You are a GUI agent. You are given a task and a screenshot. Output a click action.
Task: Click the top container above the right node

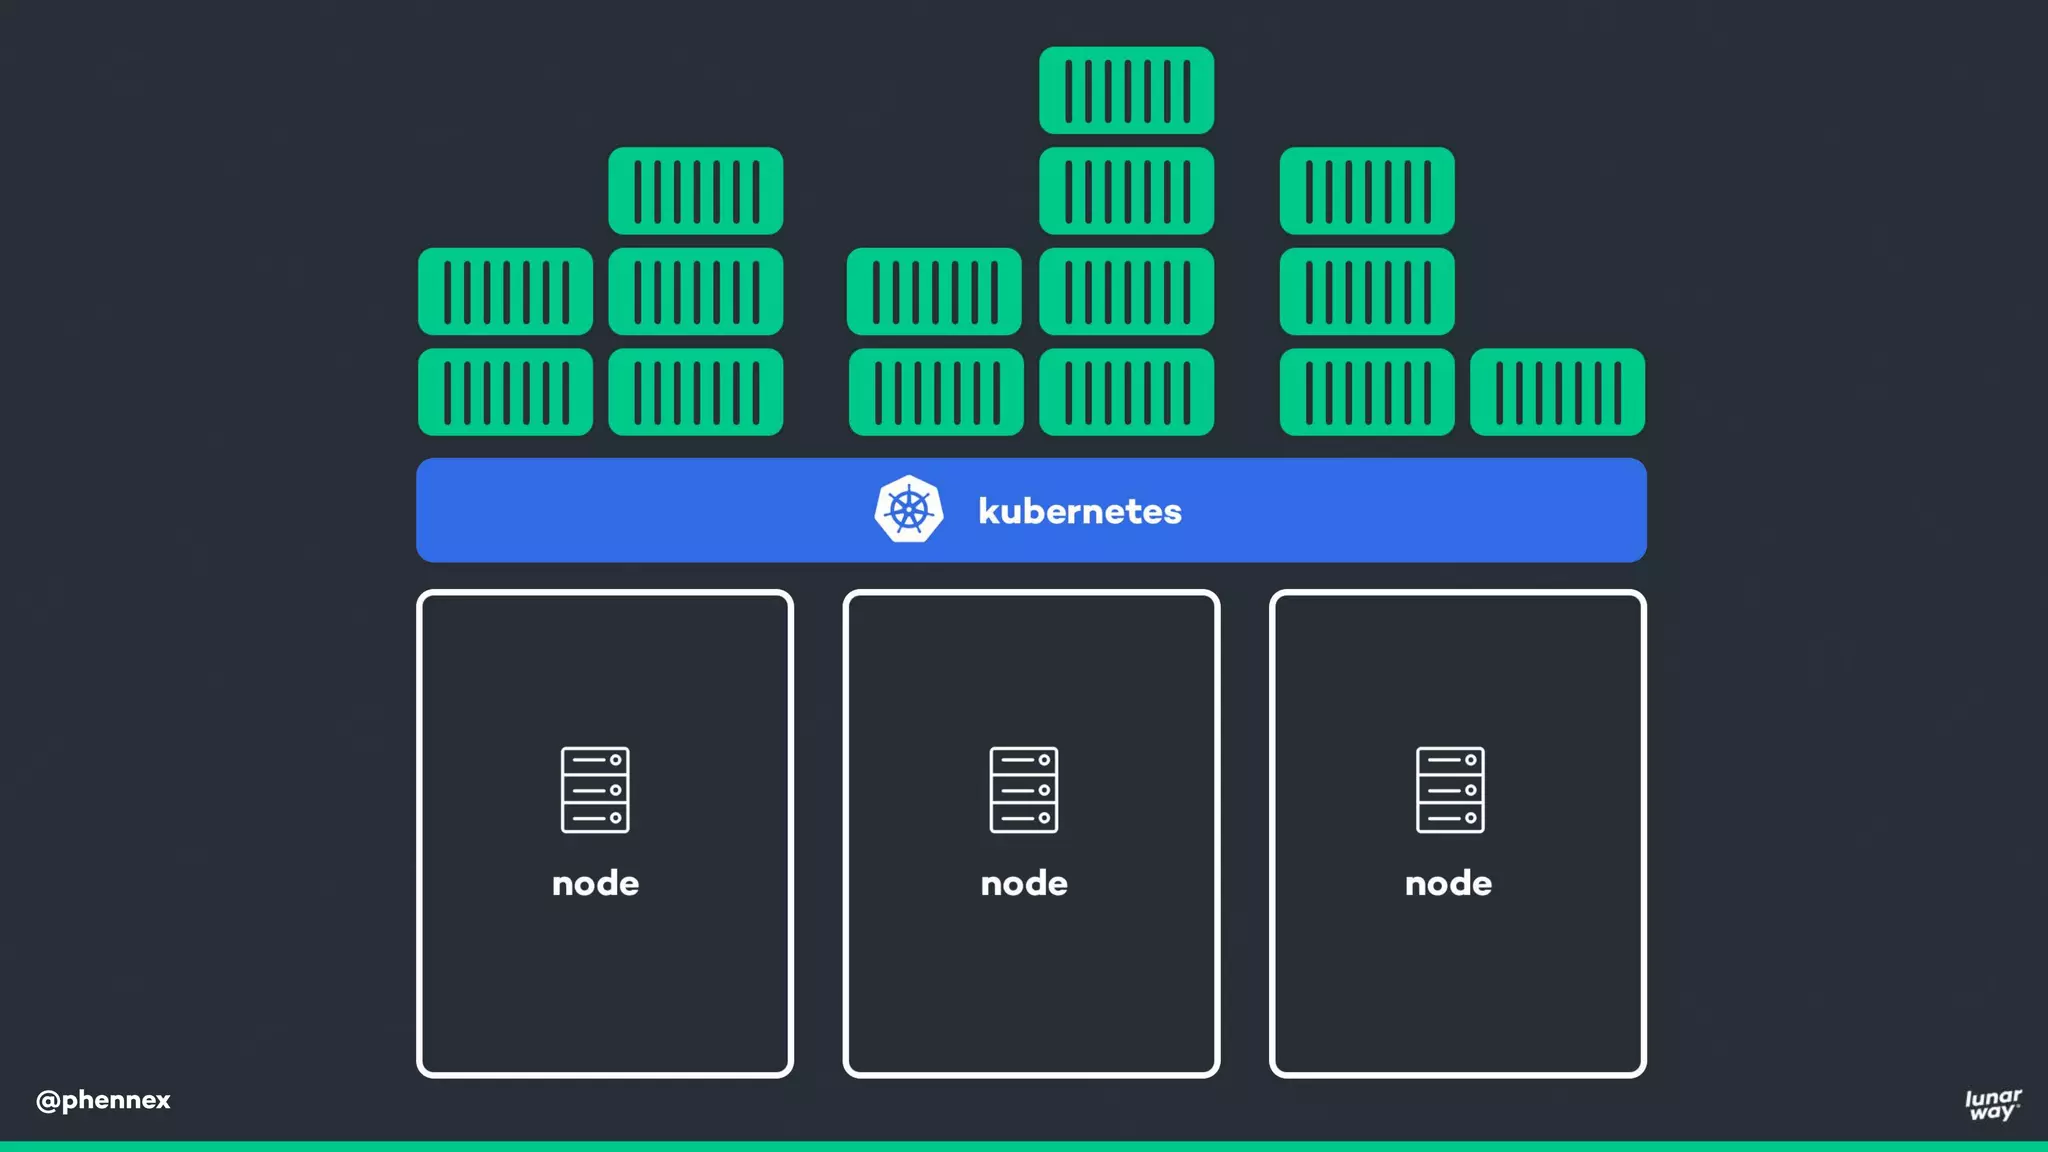[x=1367, y=191]
